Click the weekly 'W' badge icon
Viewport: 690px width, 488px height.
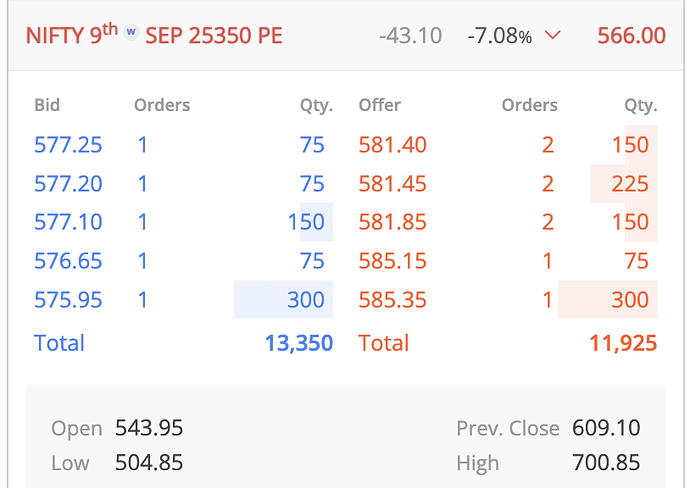tap(131, 32)
